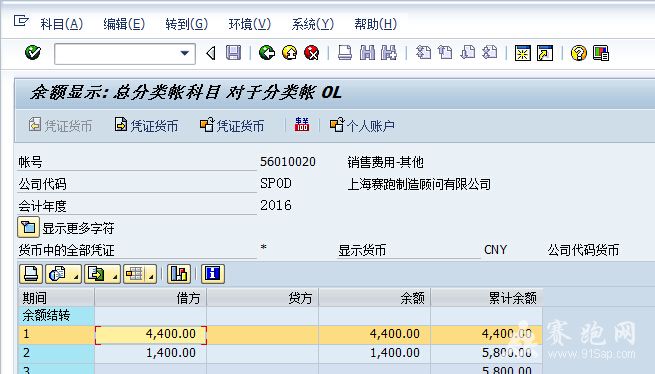Open the 环境(V) menu

coord(249,24)
